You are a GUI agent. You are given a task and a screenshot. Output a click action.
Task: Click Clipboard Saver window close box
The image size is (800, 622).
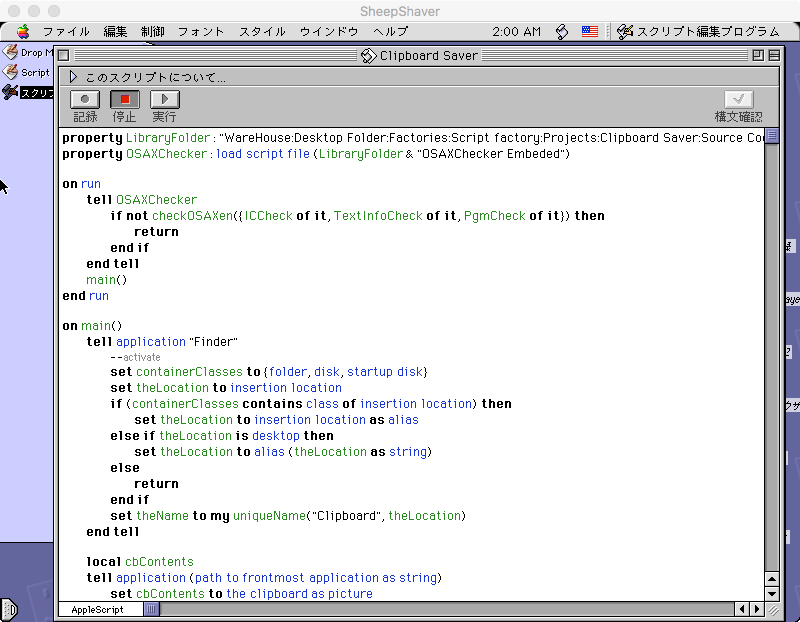point(64,55)
